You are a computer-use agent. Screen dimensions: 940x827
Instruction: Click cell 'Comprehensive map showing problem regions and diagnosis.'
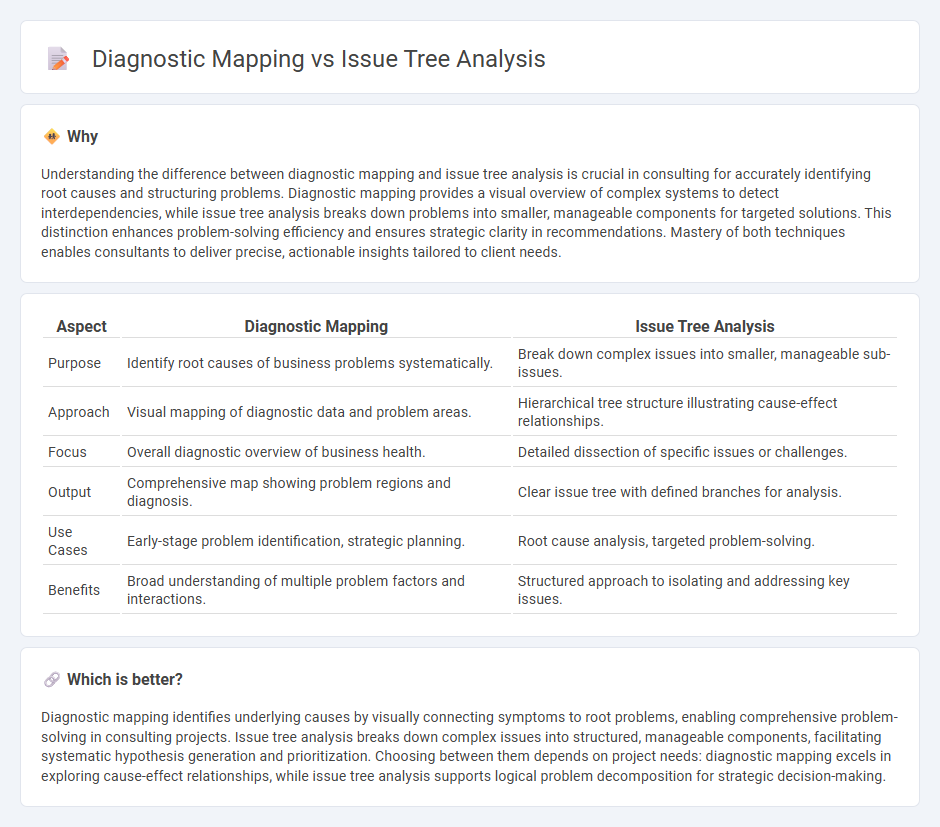pyautogui.click(x=316, y=492)
